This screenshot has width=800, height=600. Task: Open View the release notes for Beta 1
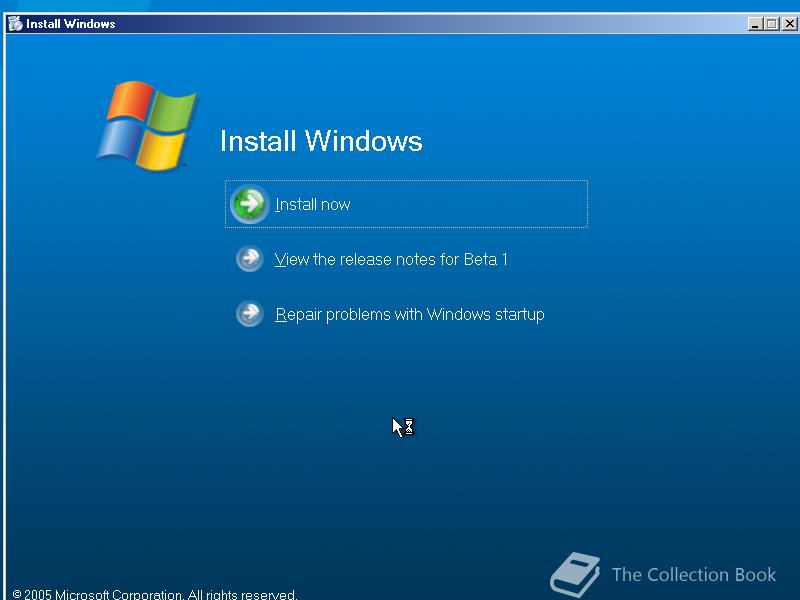[391, 259]
